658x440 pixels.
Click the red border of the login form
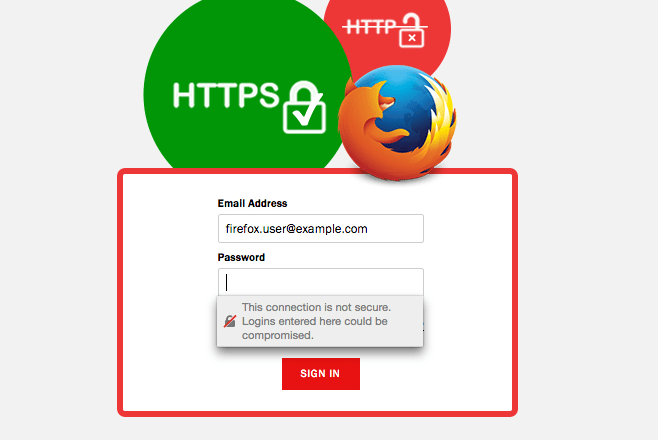[x=120, y=294]
